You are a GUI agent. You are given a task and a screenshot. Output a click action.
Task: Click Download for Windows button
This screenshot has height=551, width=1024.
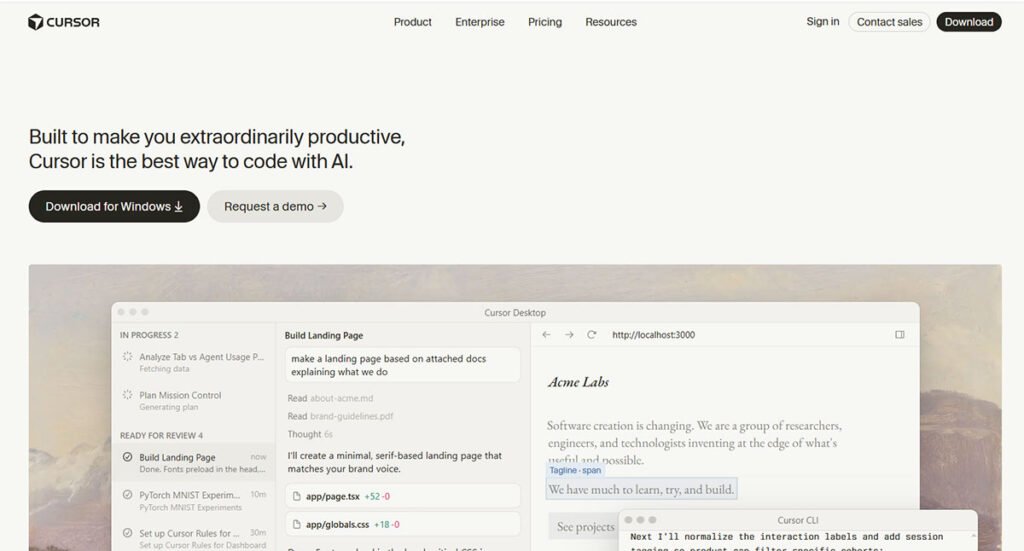[114, 206]
